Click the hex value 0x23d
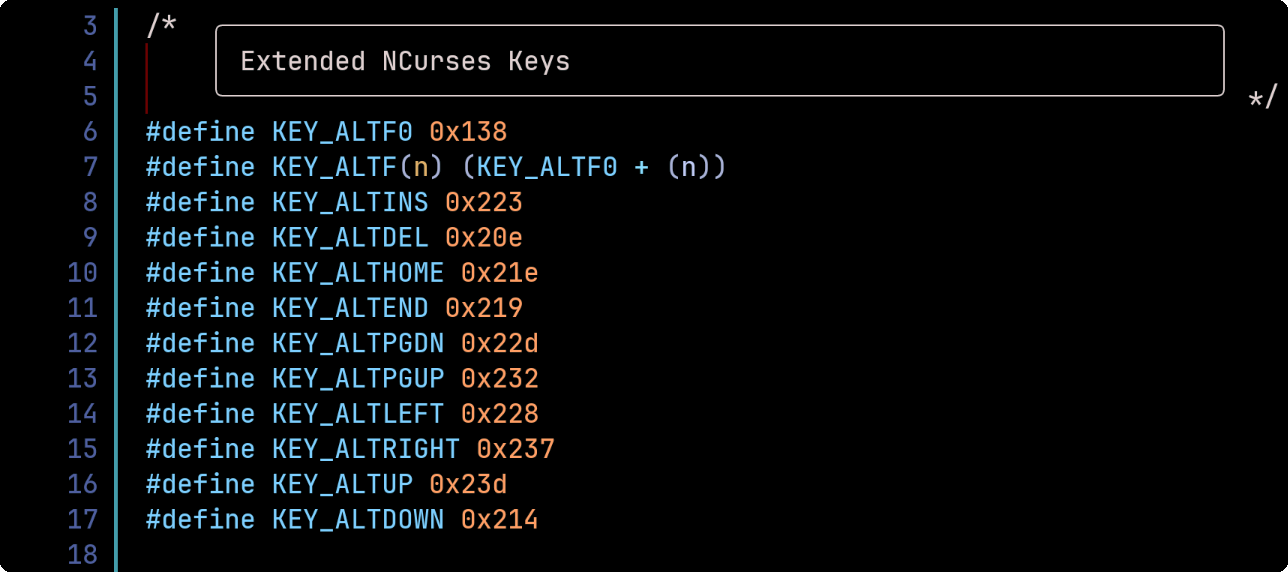 [x=468, y=484]
